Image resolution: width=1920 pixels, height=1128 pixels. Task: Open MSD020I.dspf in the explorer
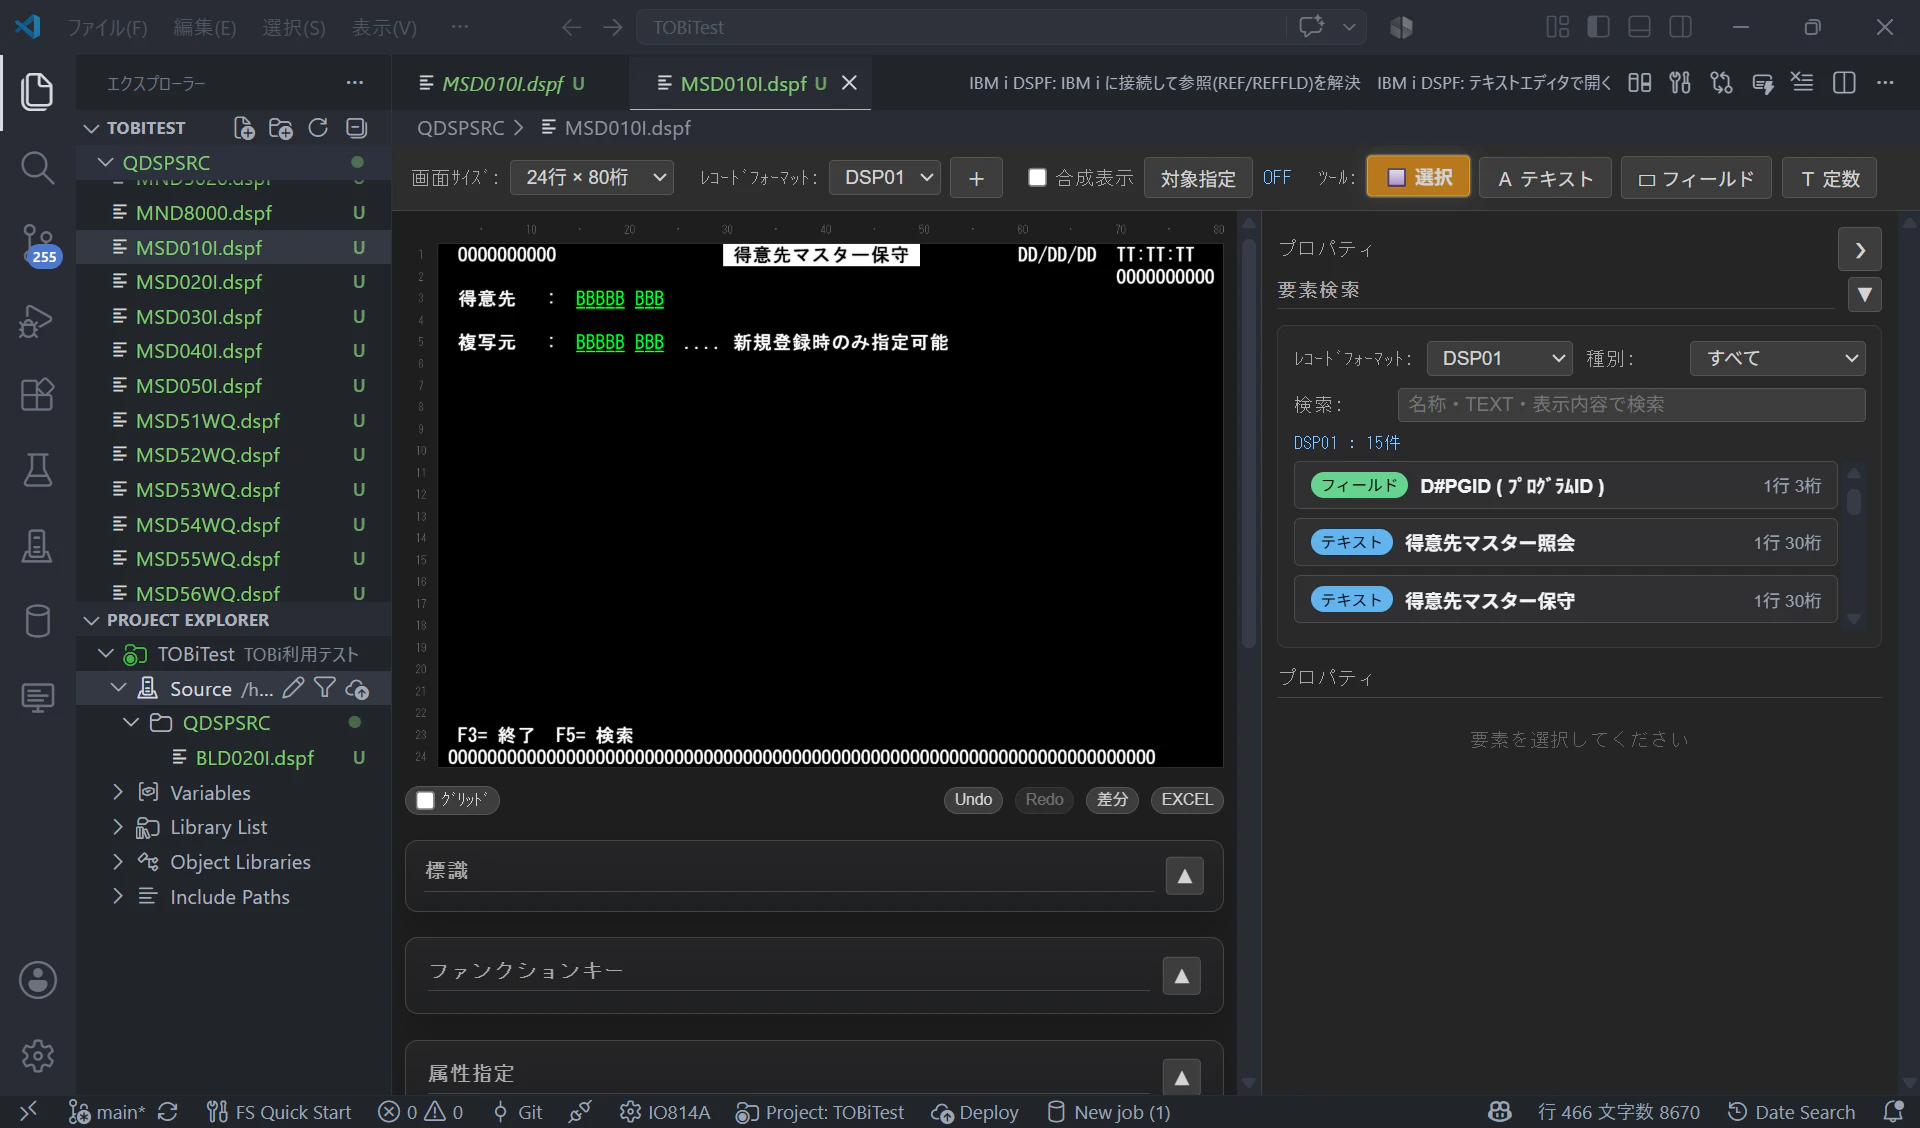(x=198, y=282)
